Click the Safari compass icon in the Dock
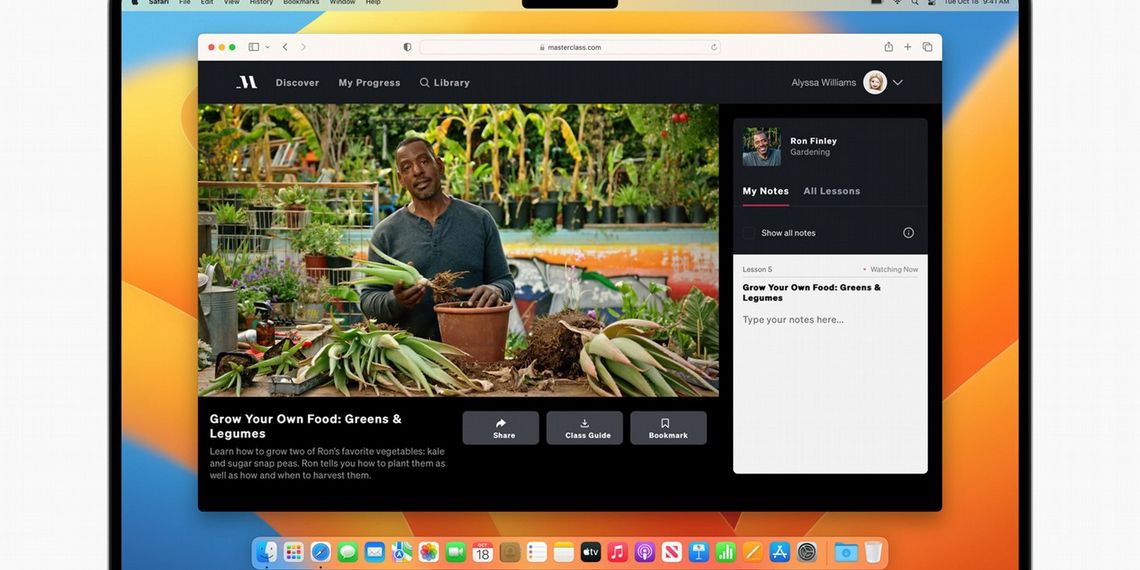Viewport: 1140px width, 570px height. [x=321, y=552]
